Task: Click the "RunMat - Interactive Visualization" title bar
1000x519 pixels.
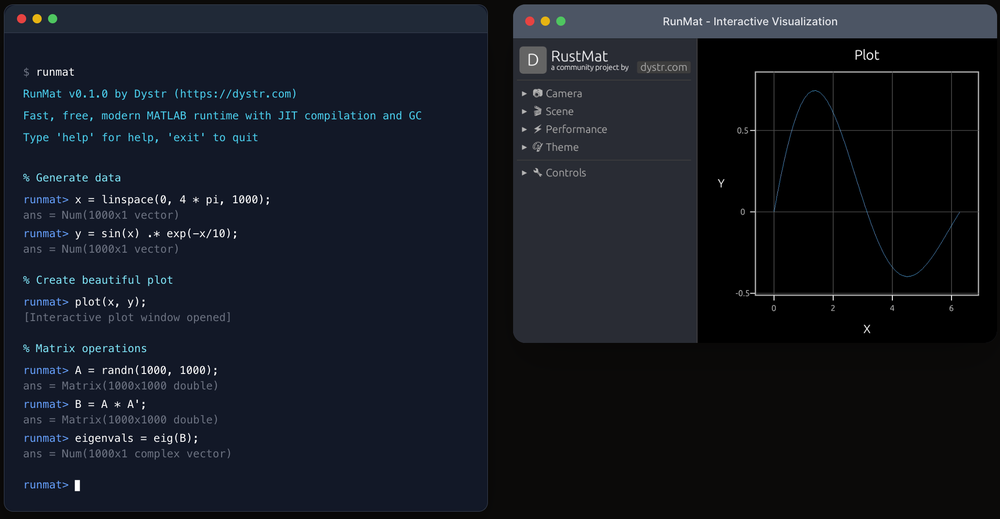Action: pyautogui.click(x=750, y=21)
